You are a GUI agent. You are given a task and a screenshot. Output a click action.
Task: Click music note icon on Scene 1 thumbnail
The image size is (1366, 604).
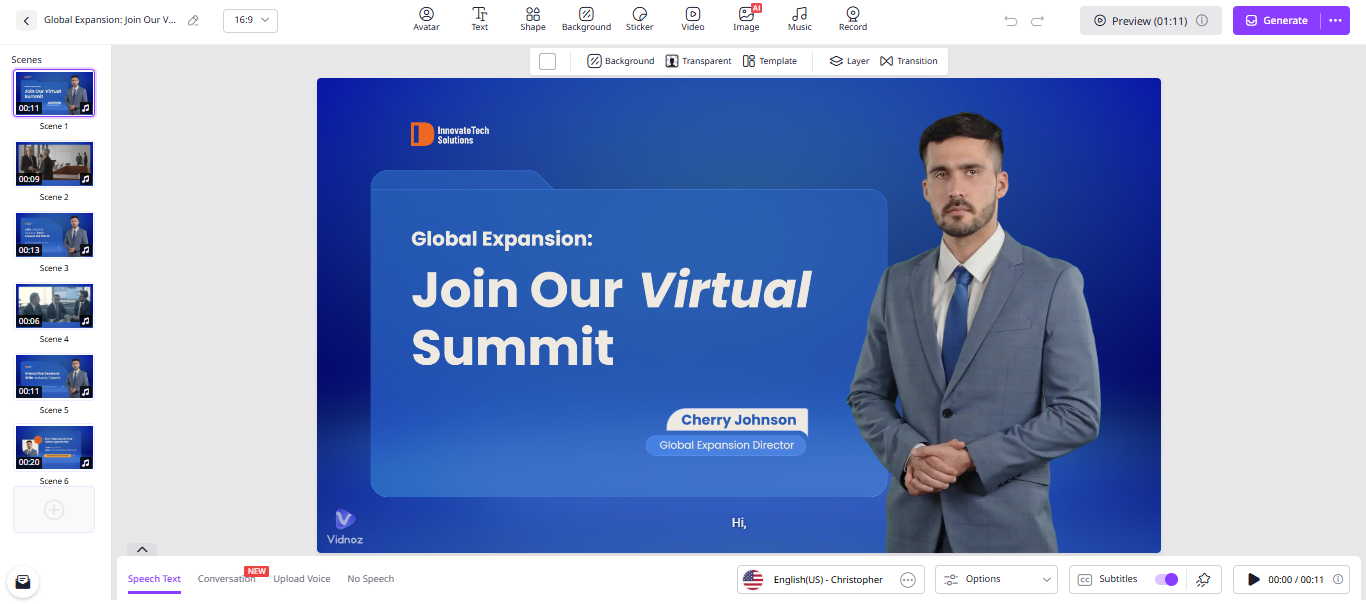coord(86,108)
